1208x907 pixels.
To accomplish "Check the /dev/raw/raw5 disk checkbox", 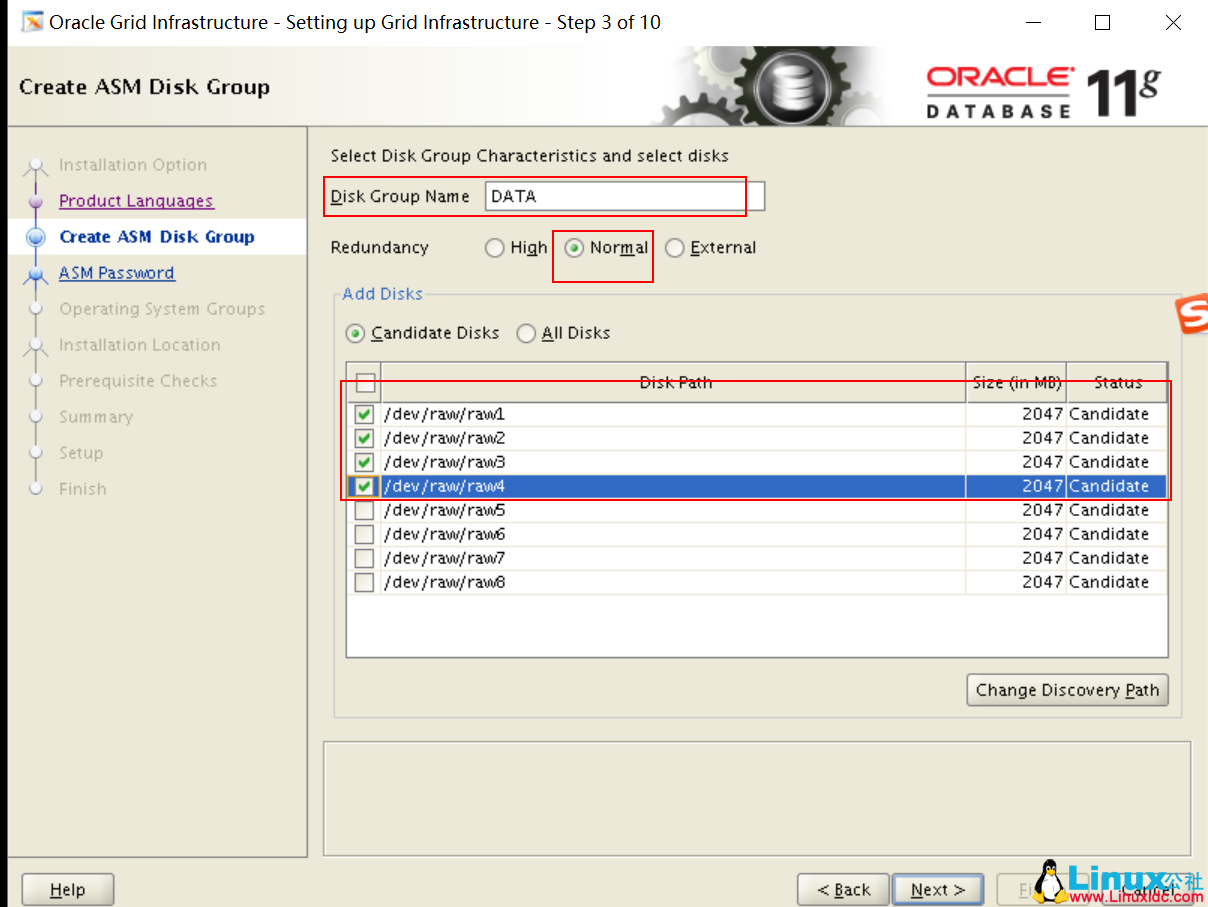I will pyautogui.click(x=364, y=510).
